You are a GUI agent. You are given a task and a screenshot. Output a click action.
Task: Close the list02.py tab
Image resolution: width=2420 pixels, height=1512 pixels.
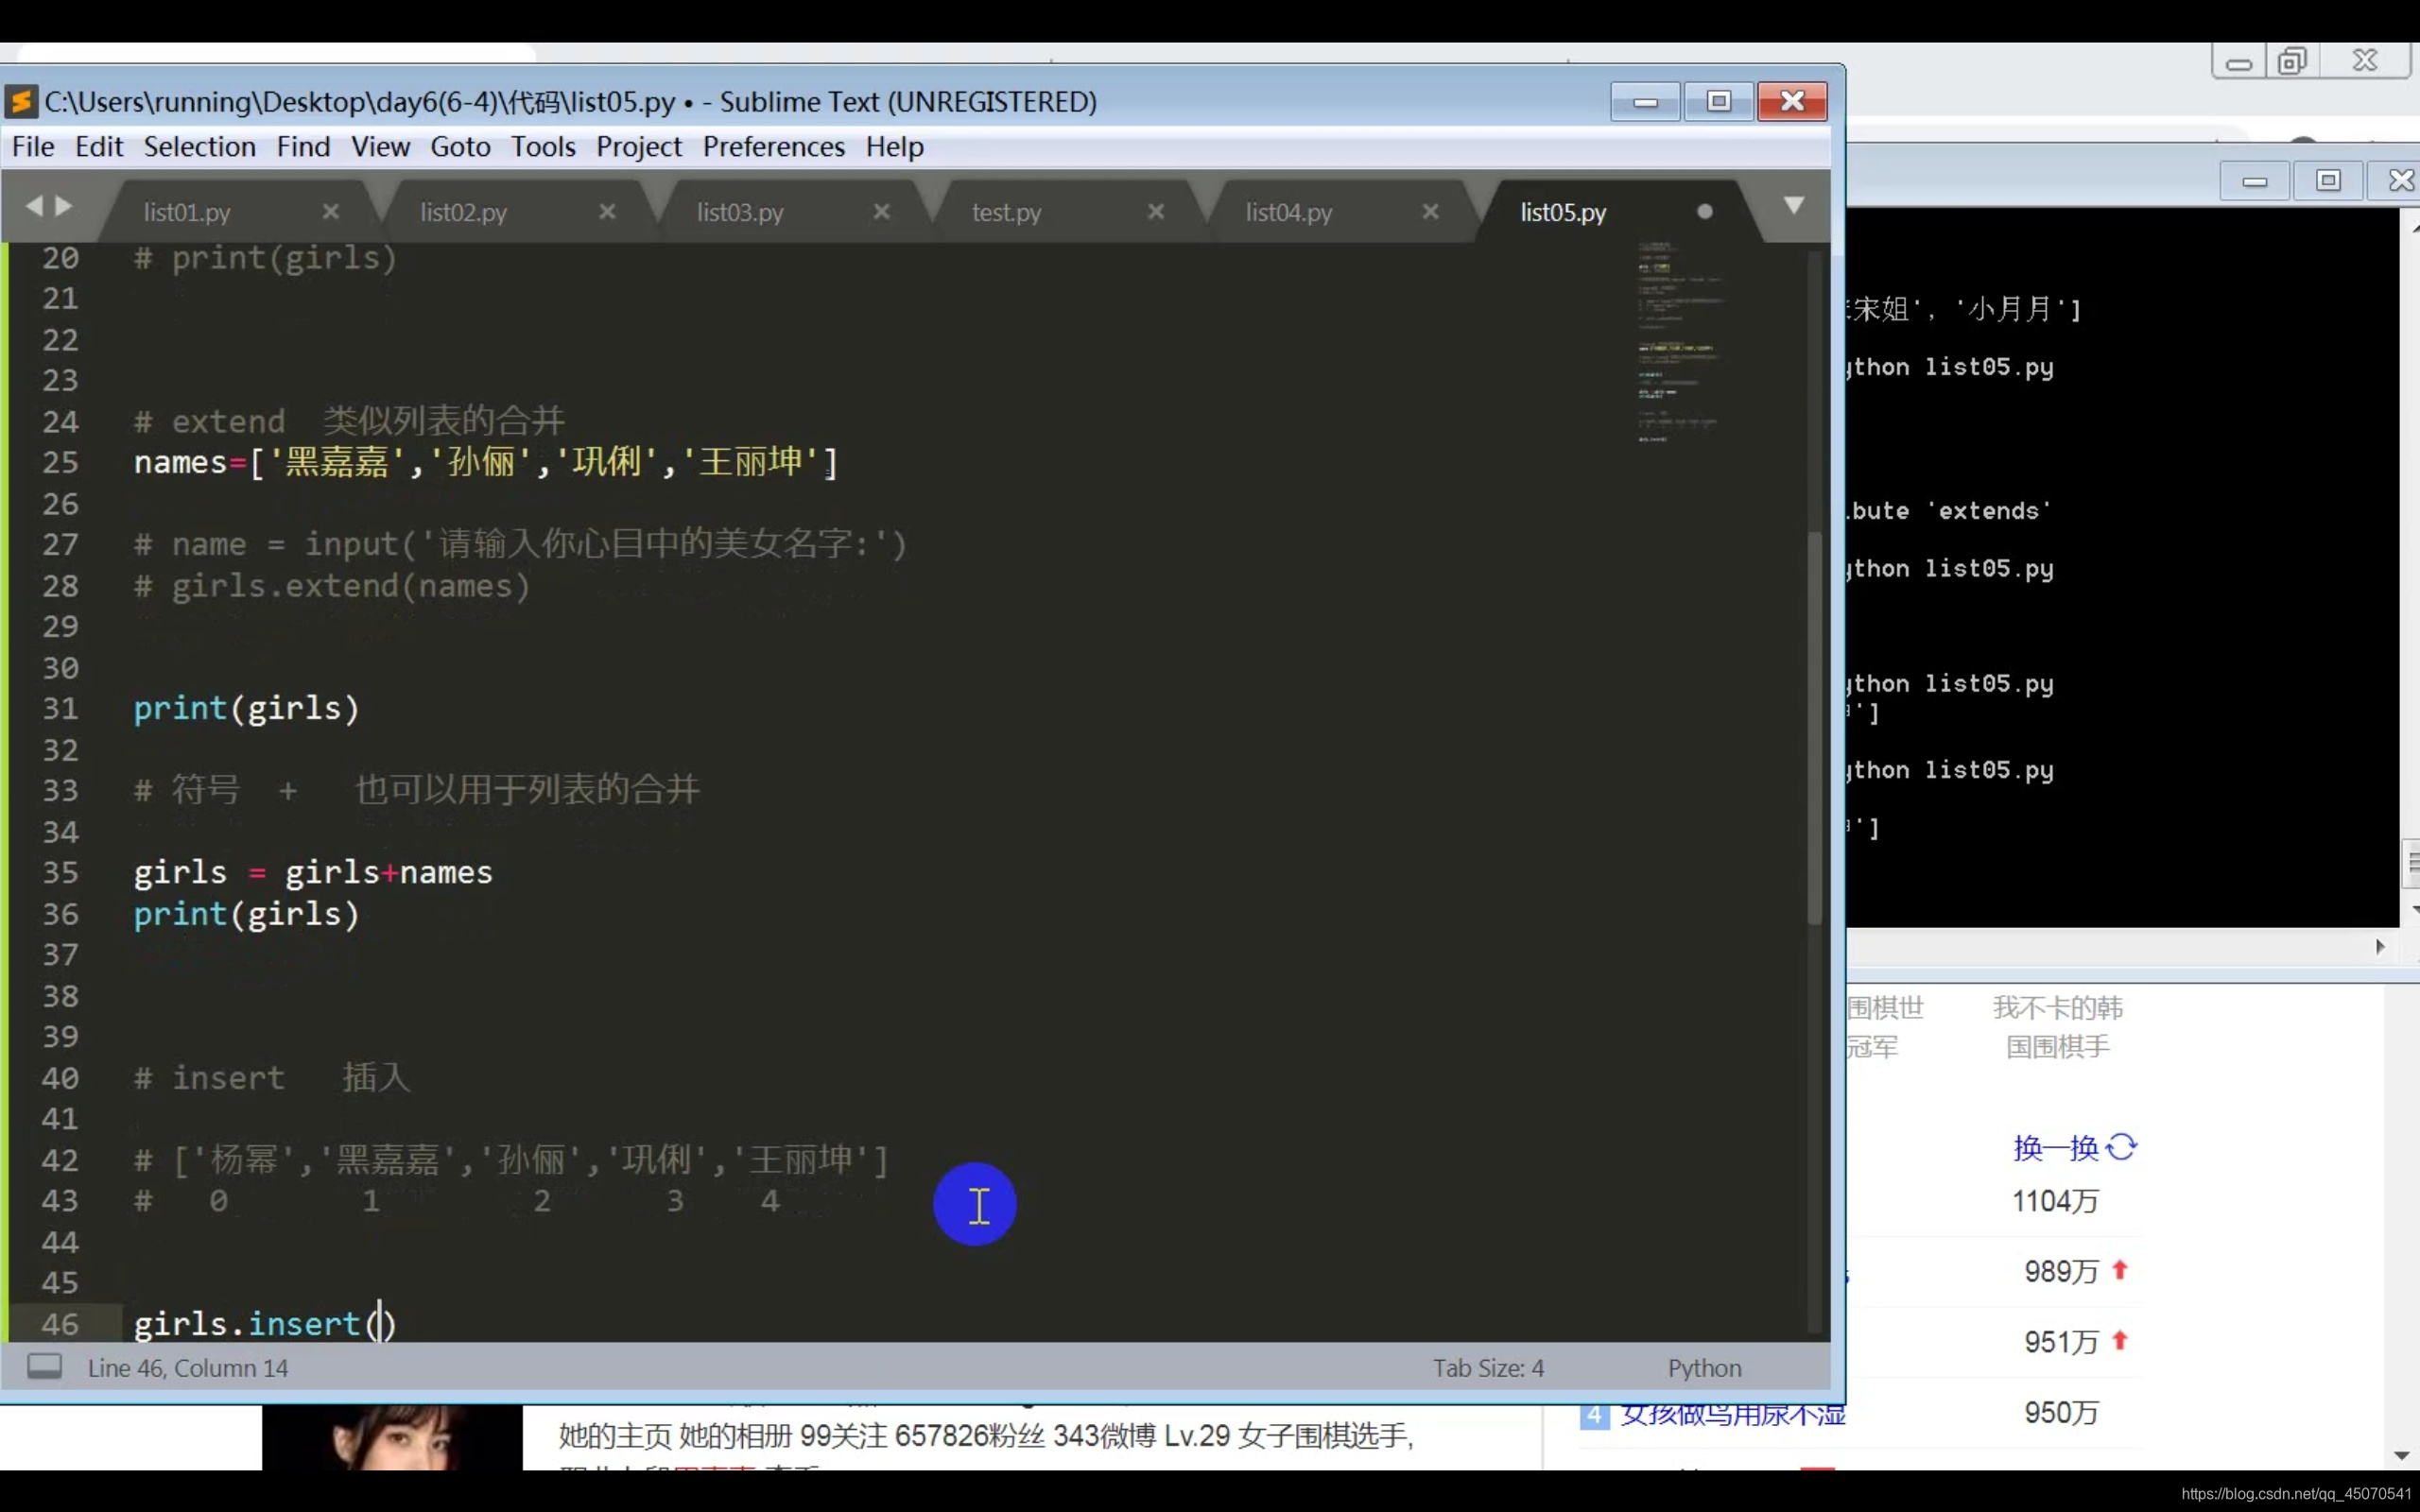tap(607, 212)
